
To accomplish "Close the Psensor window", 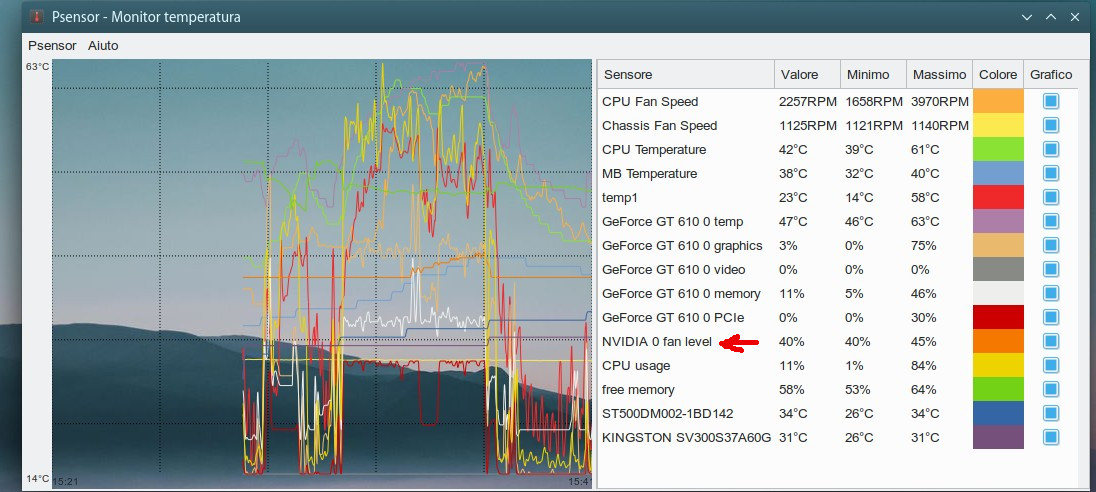I will tap(1075, 17).
